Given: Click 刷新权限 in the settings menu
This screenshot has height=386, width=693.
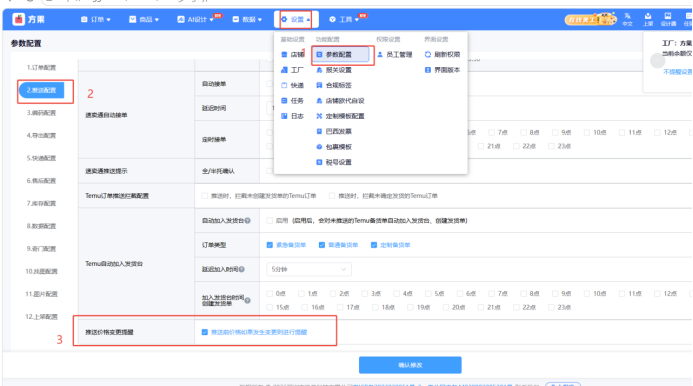Looking at the screenshot, I should tap(442, 54).
